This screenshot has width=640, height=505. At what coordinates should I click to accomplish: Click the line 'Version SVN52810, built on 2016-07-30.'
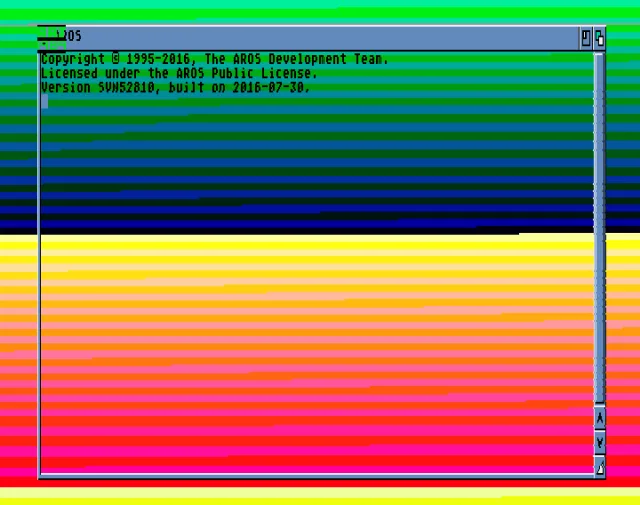coord(176,87)
